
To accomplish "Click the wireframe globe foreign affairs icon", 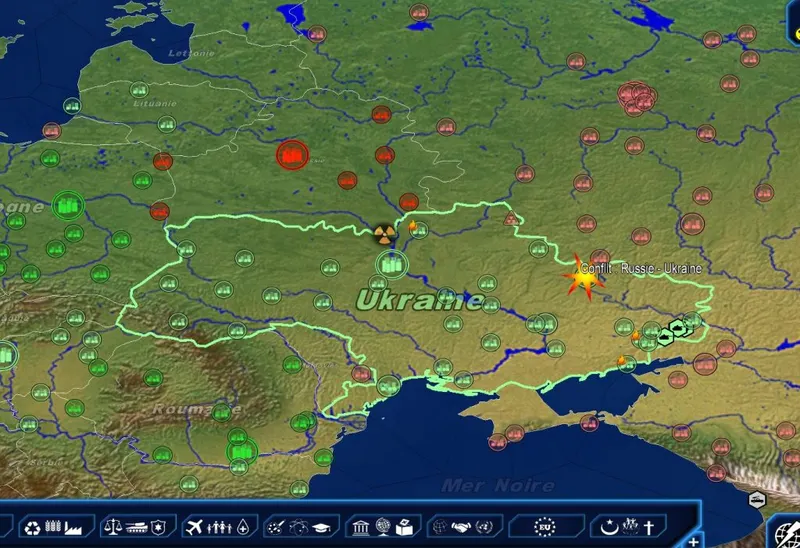I will 440,527.
